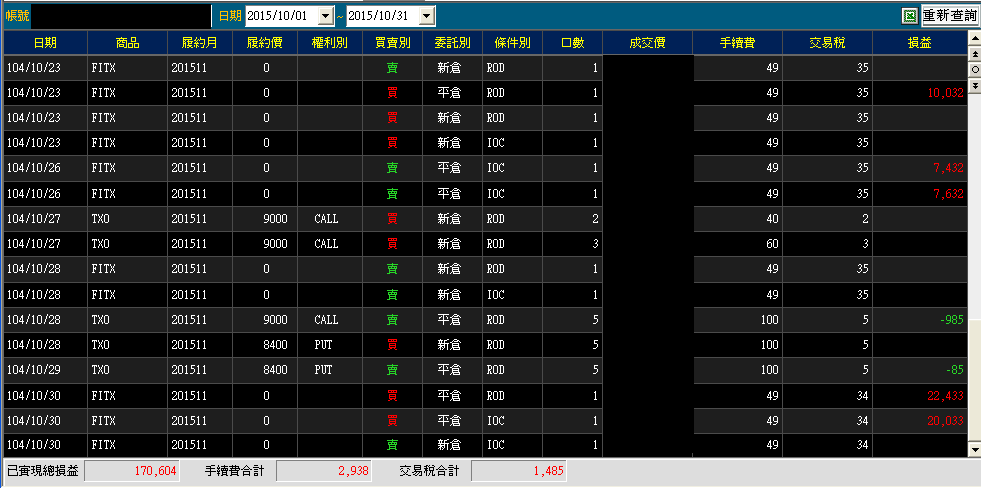The width and height of the screenshot is (981, 488).
Task: Click into the start date field 2015/10/01
Action: pyautogui.click(x=282, y=16)
